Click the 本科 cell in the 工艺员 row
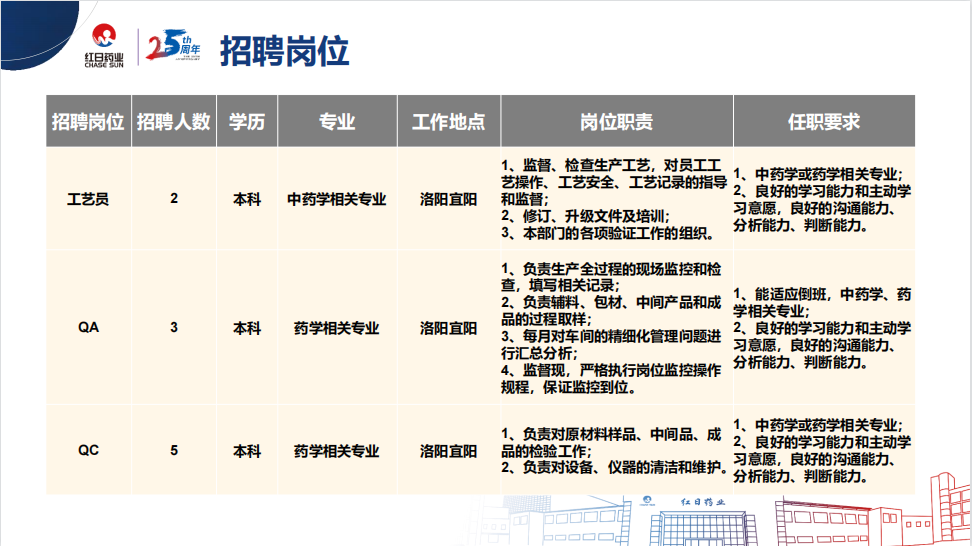Viewport: 972px width, 546px height. [247, 199]
